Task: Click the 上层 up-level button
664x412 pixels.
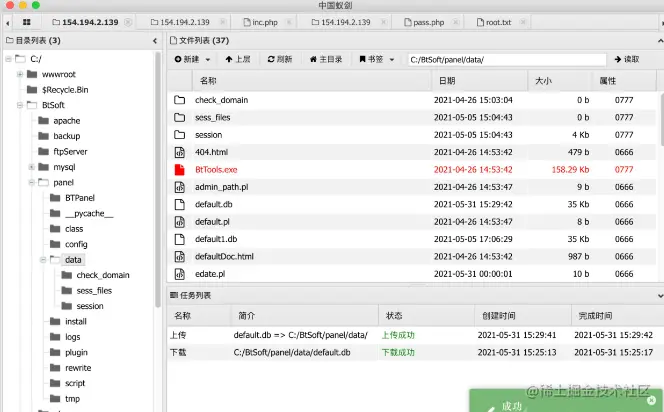Action: [x=238, y=59]
